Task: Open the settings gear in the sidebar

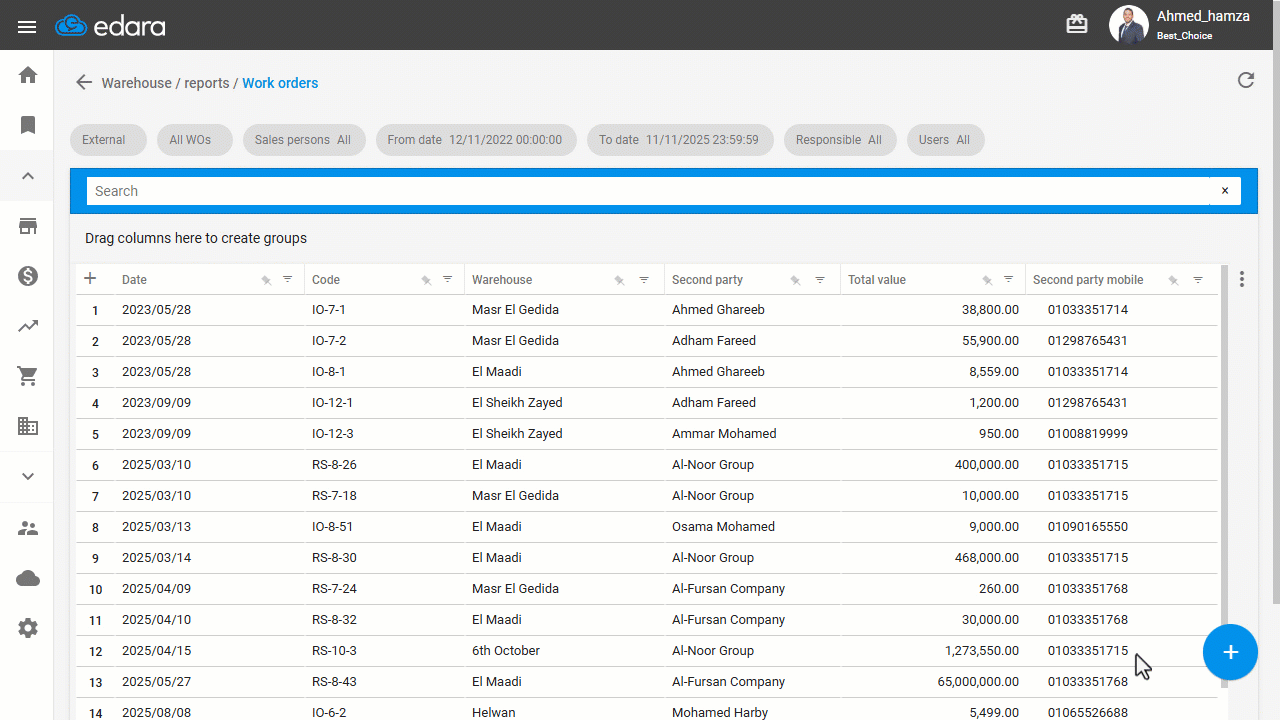Action: pos(28,628)
